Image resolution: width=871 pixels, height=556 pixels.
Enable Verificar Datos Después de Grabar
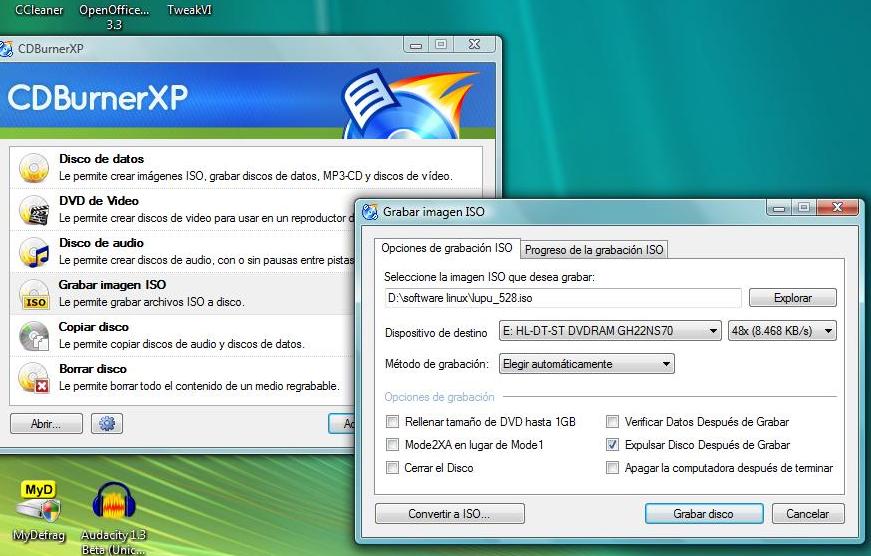[612, 422]
